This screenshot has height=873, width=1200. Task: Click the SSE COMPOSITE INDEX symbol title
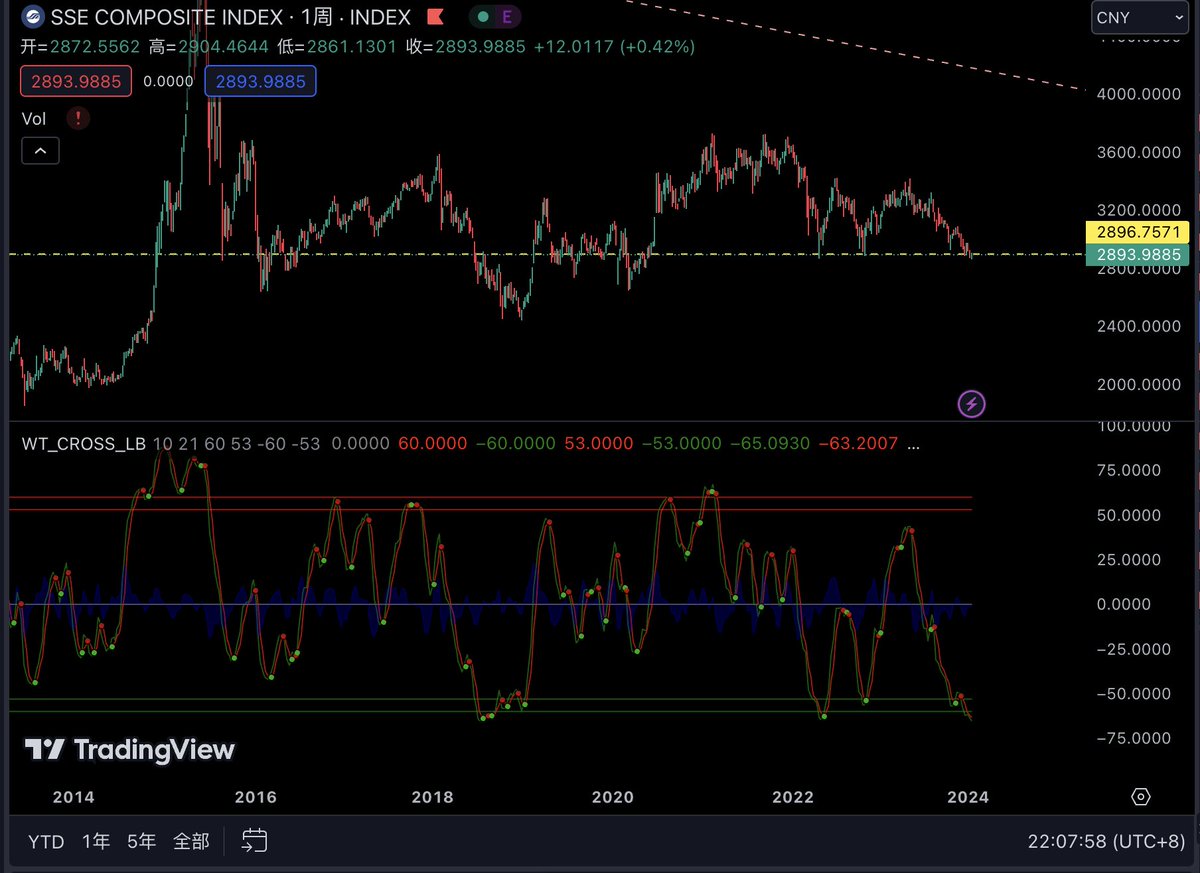[x=167, y=17]
